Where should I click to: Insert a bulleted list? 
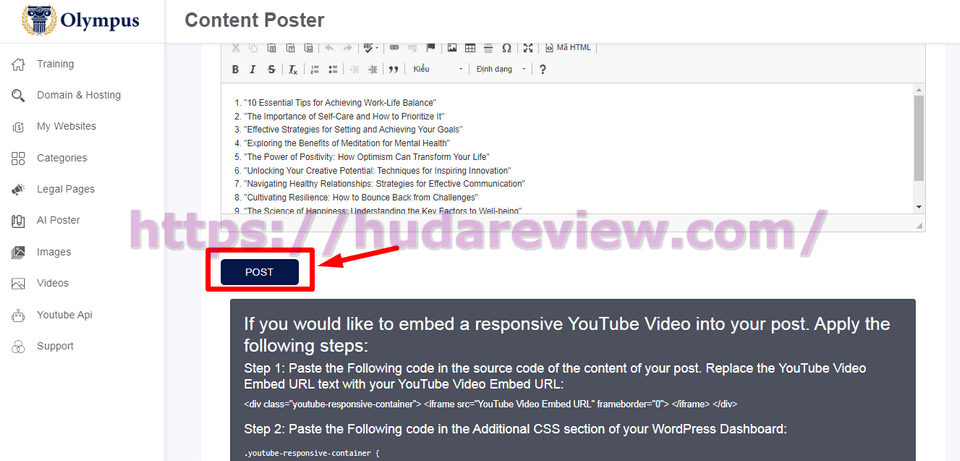pyautogui.click(x=332, y=69)
